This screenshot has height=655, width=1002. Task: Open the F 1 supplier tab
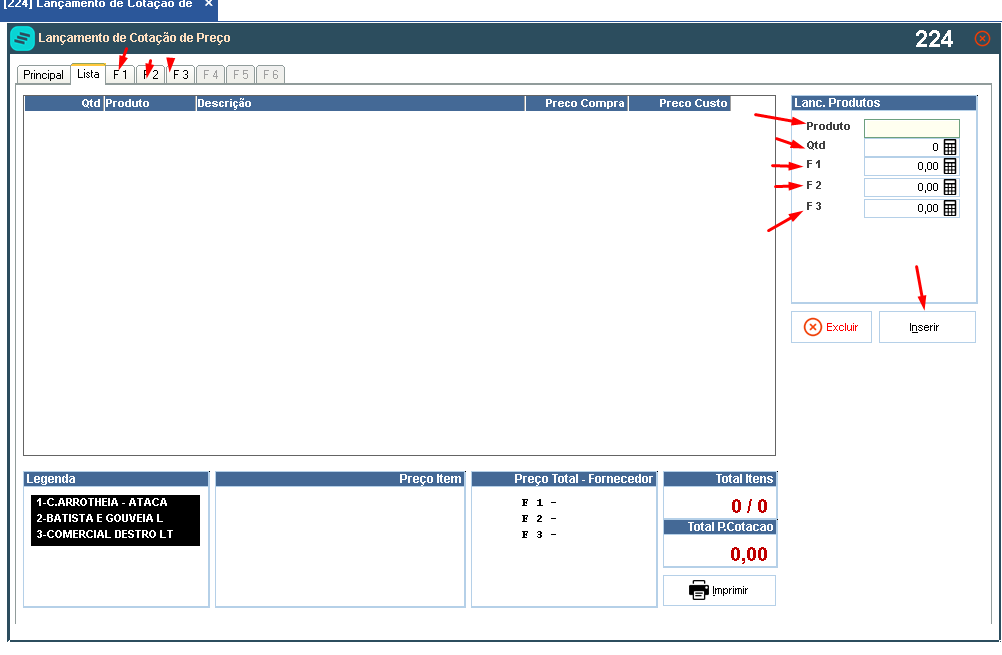pyautogui.click(x=120, y=75)
